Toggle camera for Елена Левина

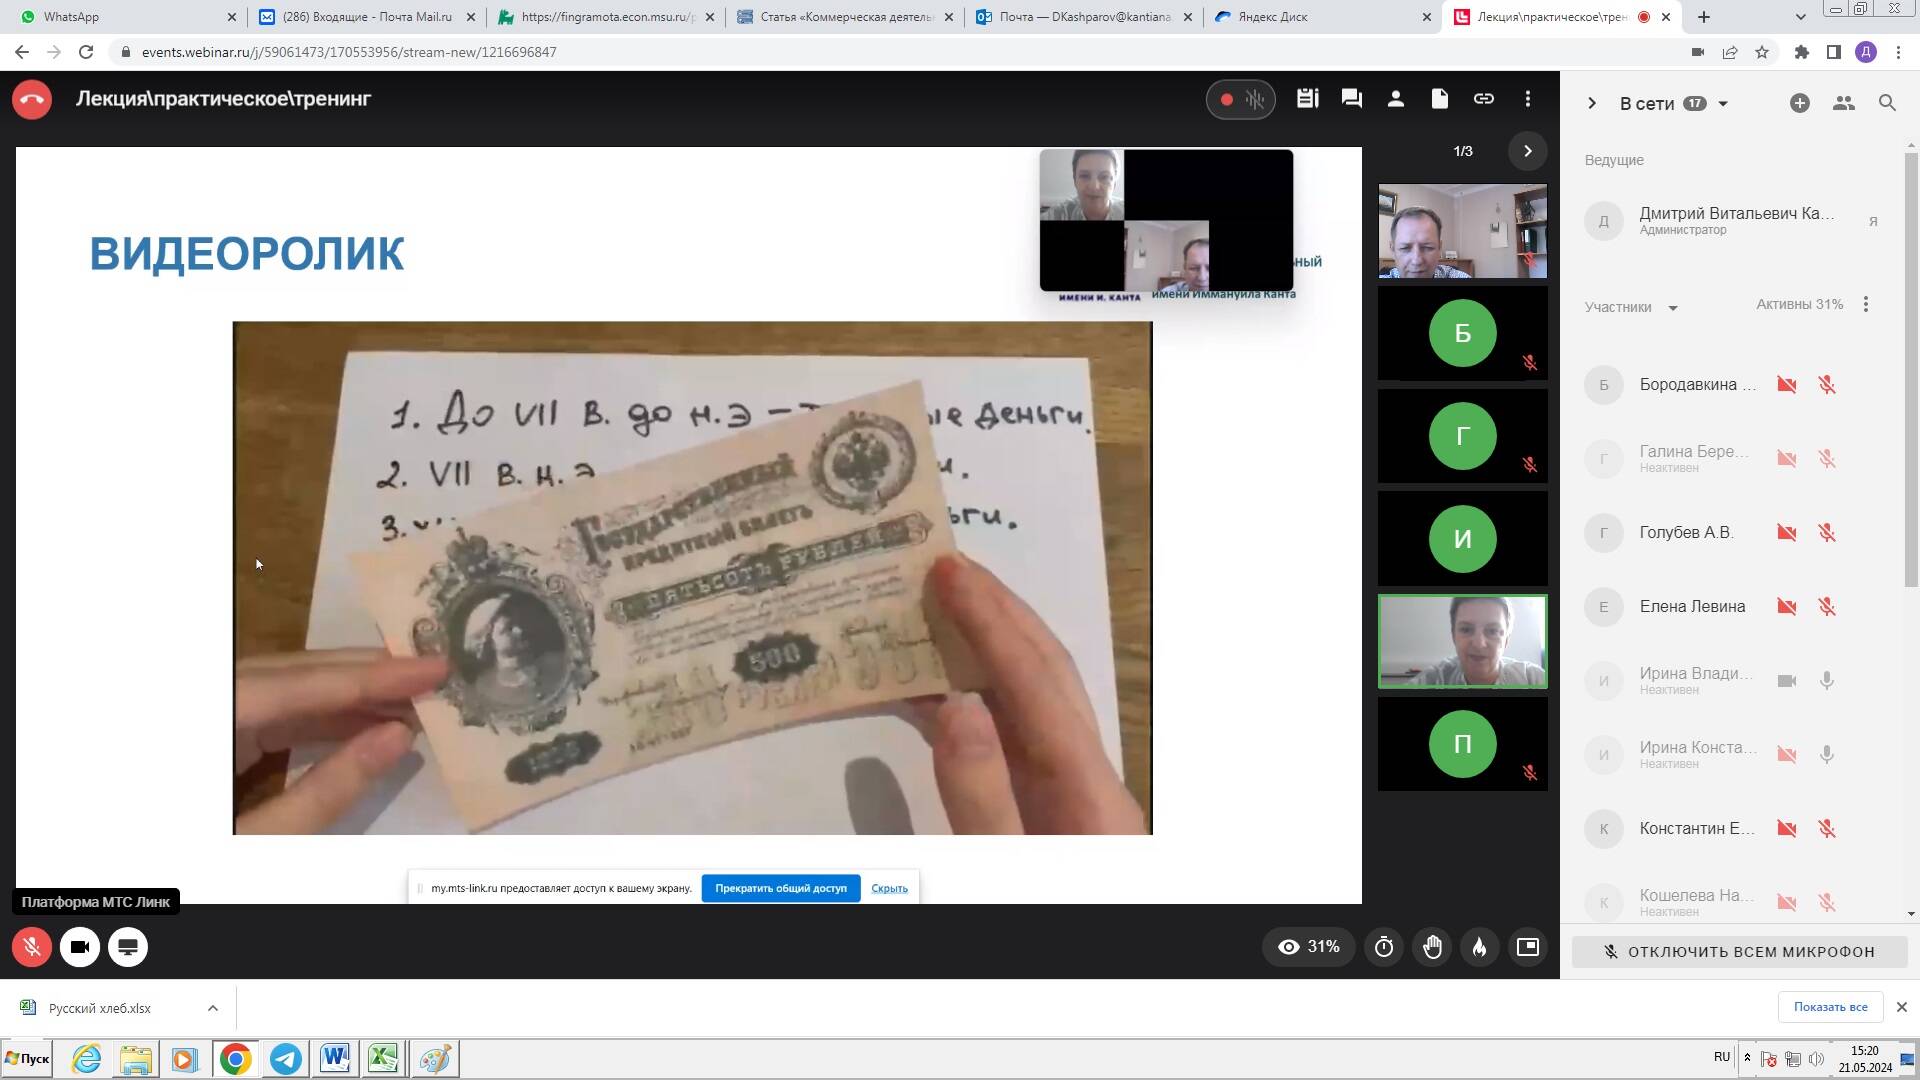(x=1787, y=607)
